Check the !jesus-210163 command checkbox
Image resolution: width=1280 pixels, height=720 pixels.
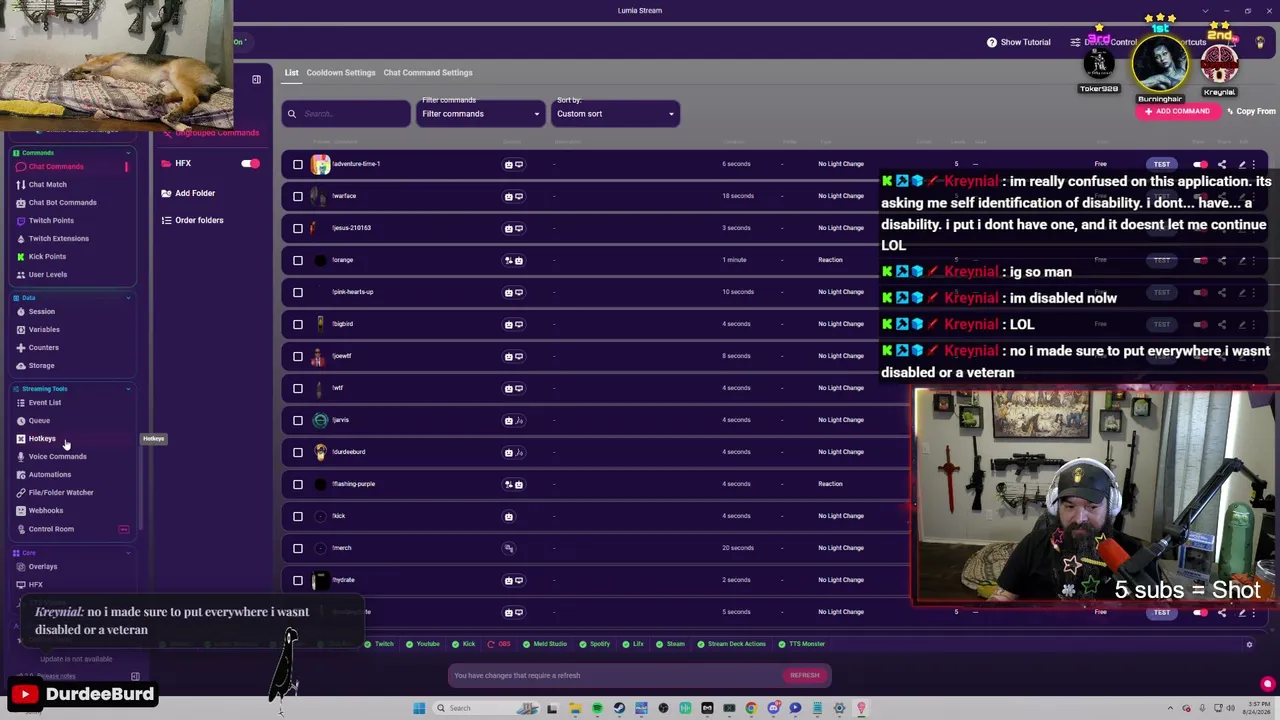click(297, 228)
